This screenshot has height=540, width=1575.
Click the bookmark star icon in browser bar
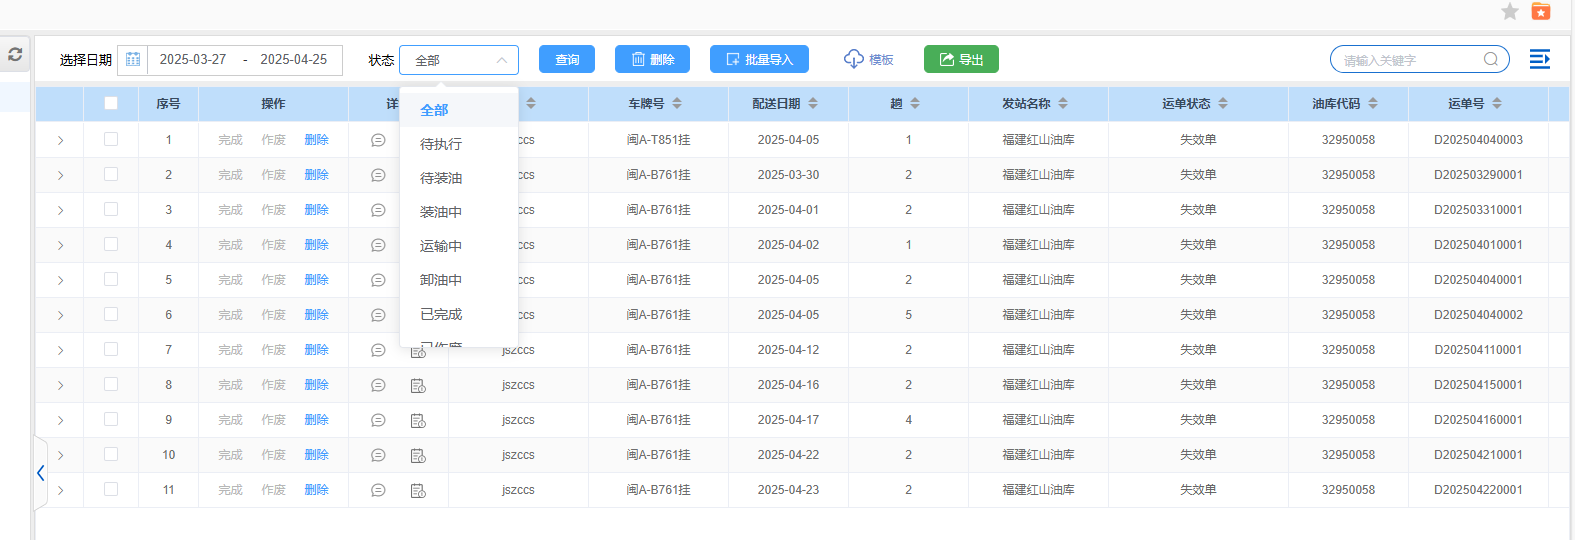coord(1510,12)
